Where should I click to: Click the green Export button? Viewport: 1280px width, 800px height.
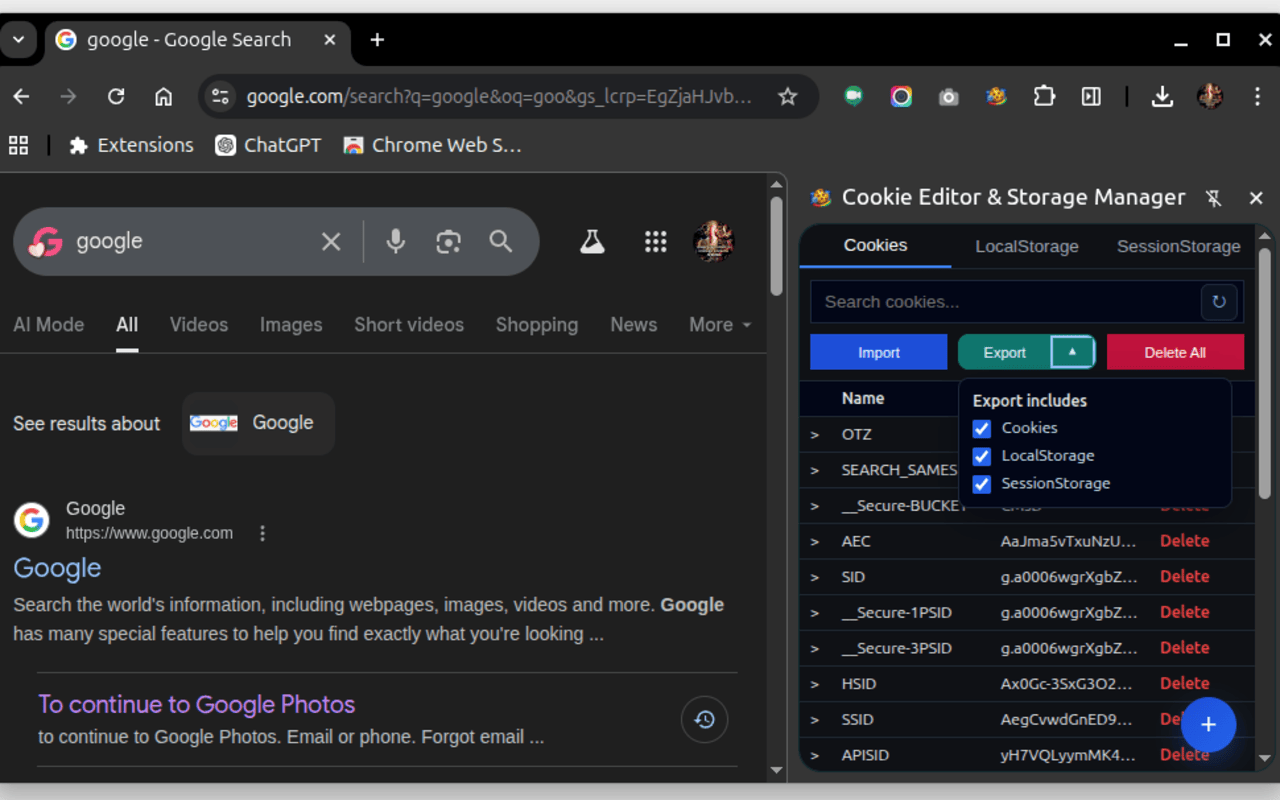click(1004, 352)
